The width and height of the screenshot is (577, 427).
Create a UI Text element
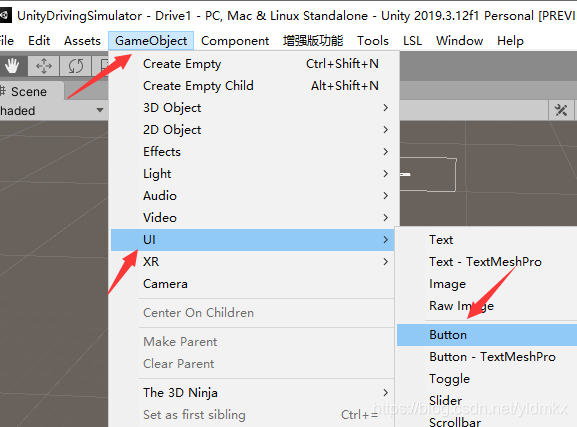click(487, 240)
